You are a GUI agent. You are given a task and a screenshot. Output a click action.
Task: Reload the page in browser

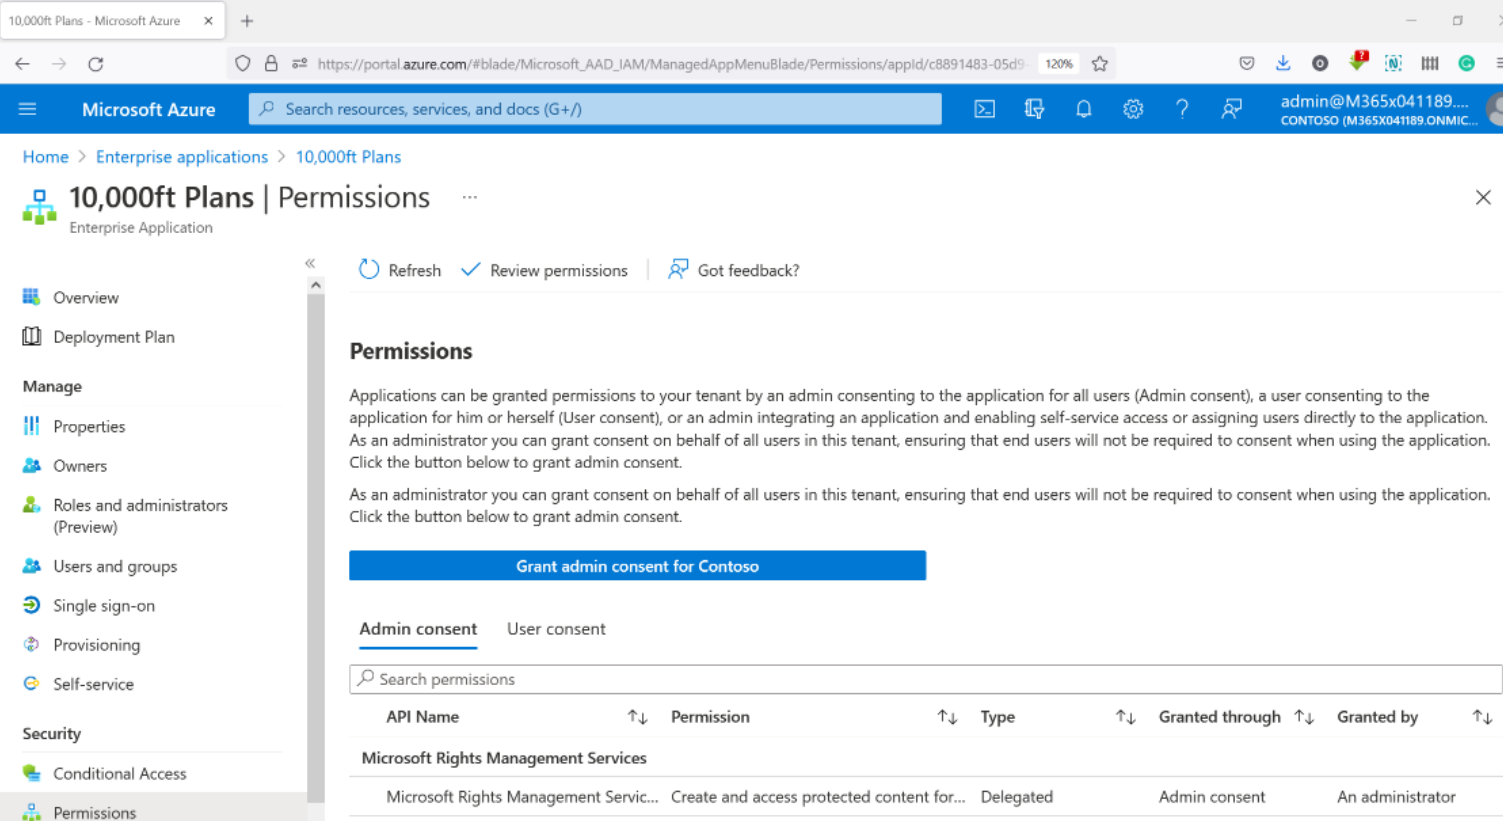point(96,64)
